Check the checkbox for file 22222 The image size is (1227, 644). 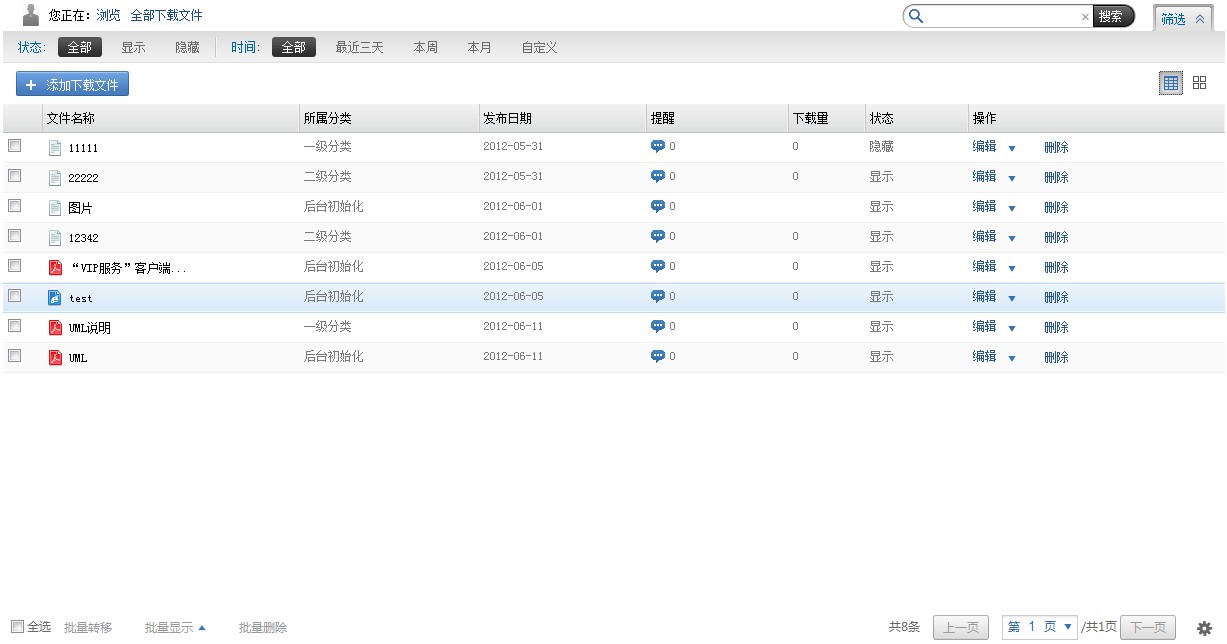tap(15, 176)
